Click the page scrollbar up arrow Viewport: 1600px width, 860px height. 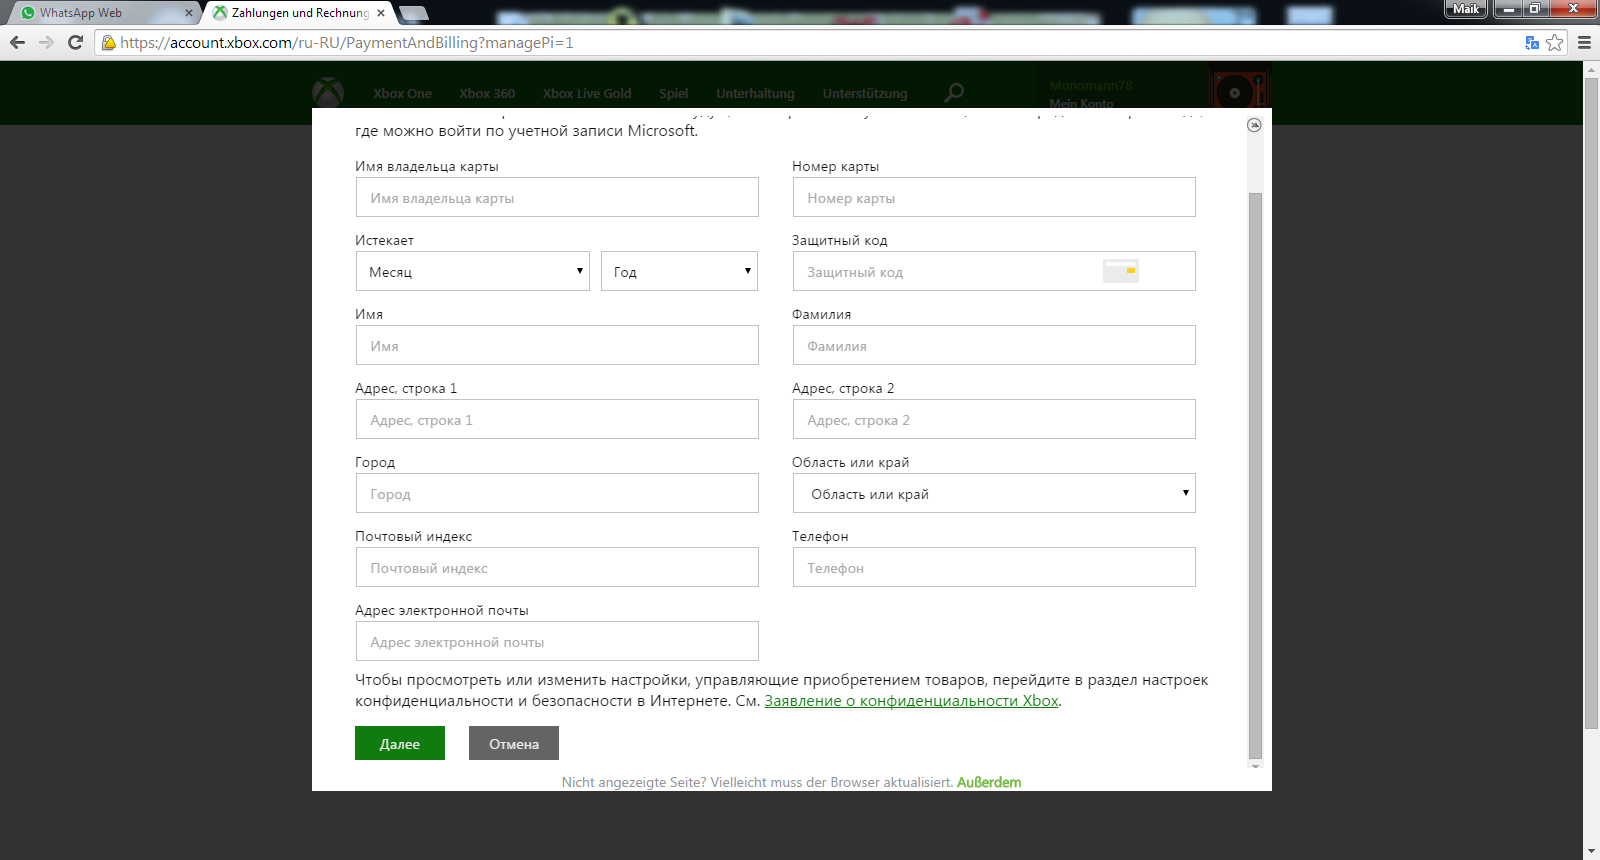pos(1591,69)
